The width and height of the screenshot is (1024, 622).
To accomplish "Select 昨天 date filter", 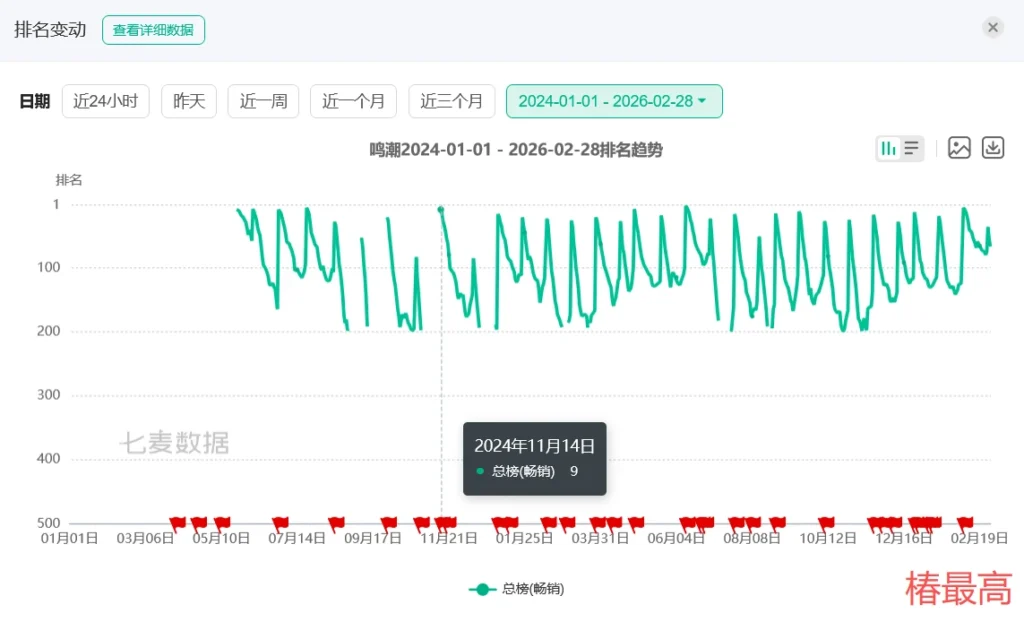I will click(189, 101).
